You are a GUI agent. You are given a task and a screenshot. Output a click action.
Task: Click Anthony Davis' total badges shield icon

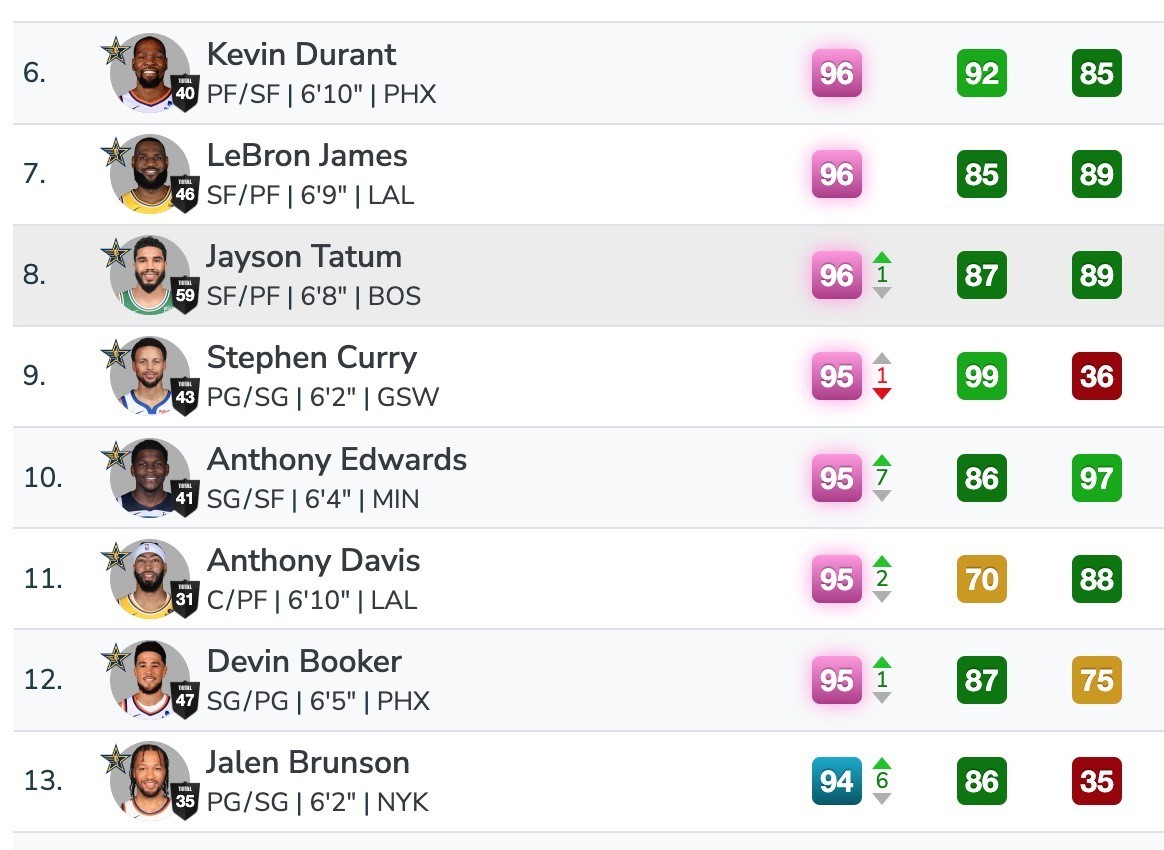[185, 598]
